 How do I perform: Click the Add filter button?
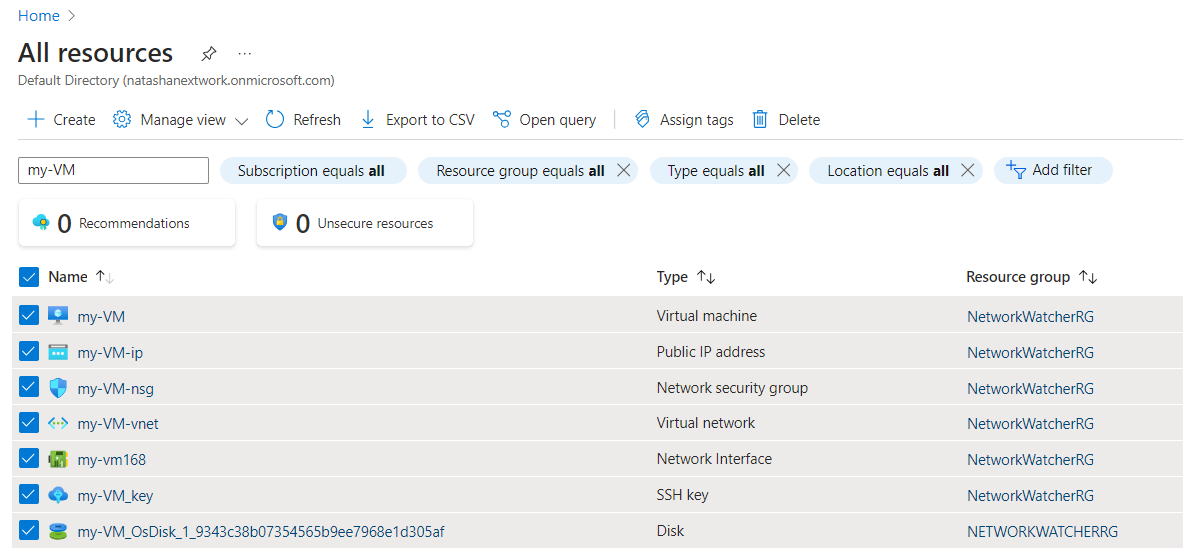[1052, 170]
